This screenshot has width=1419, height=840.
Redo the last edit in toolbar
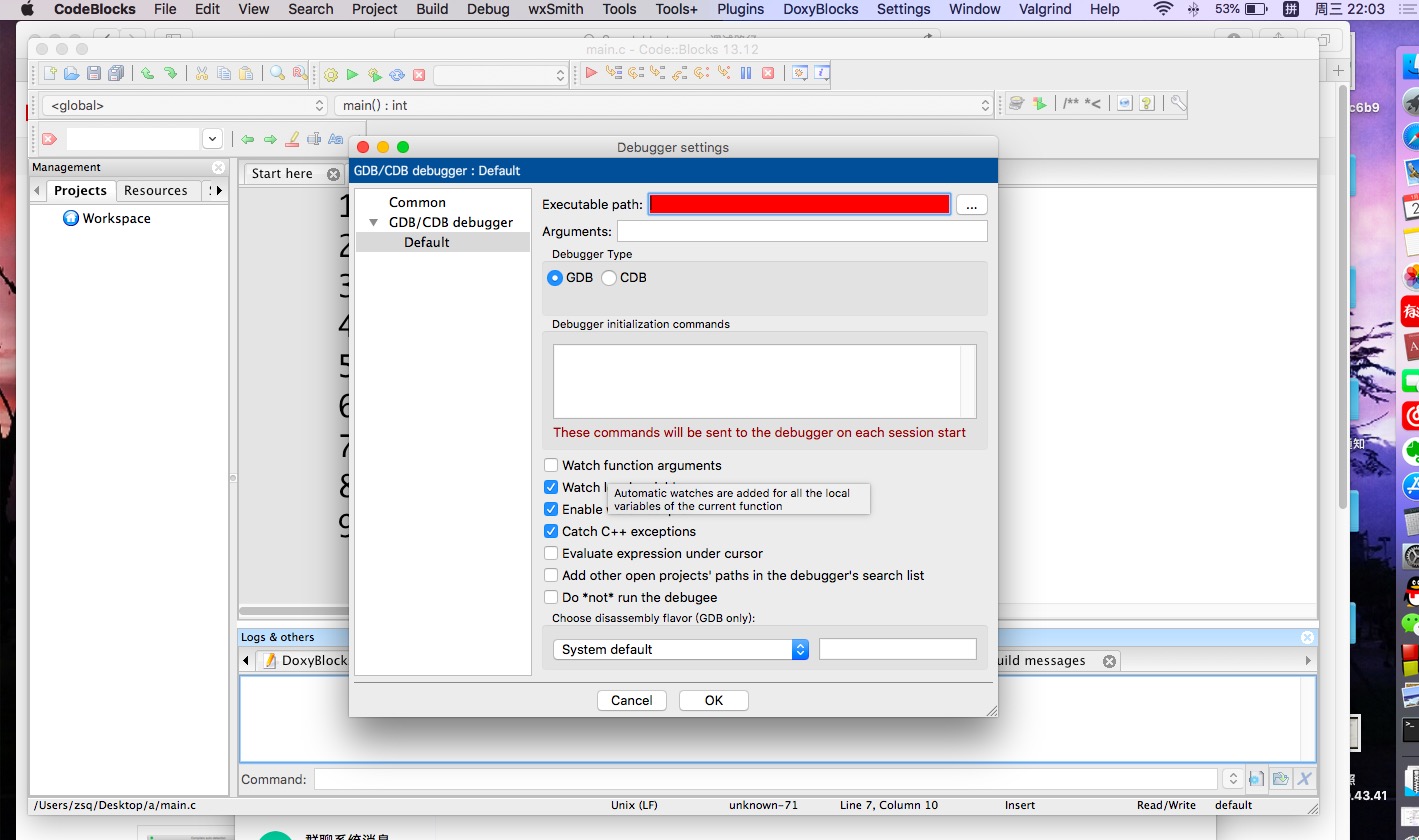(170, 74)
